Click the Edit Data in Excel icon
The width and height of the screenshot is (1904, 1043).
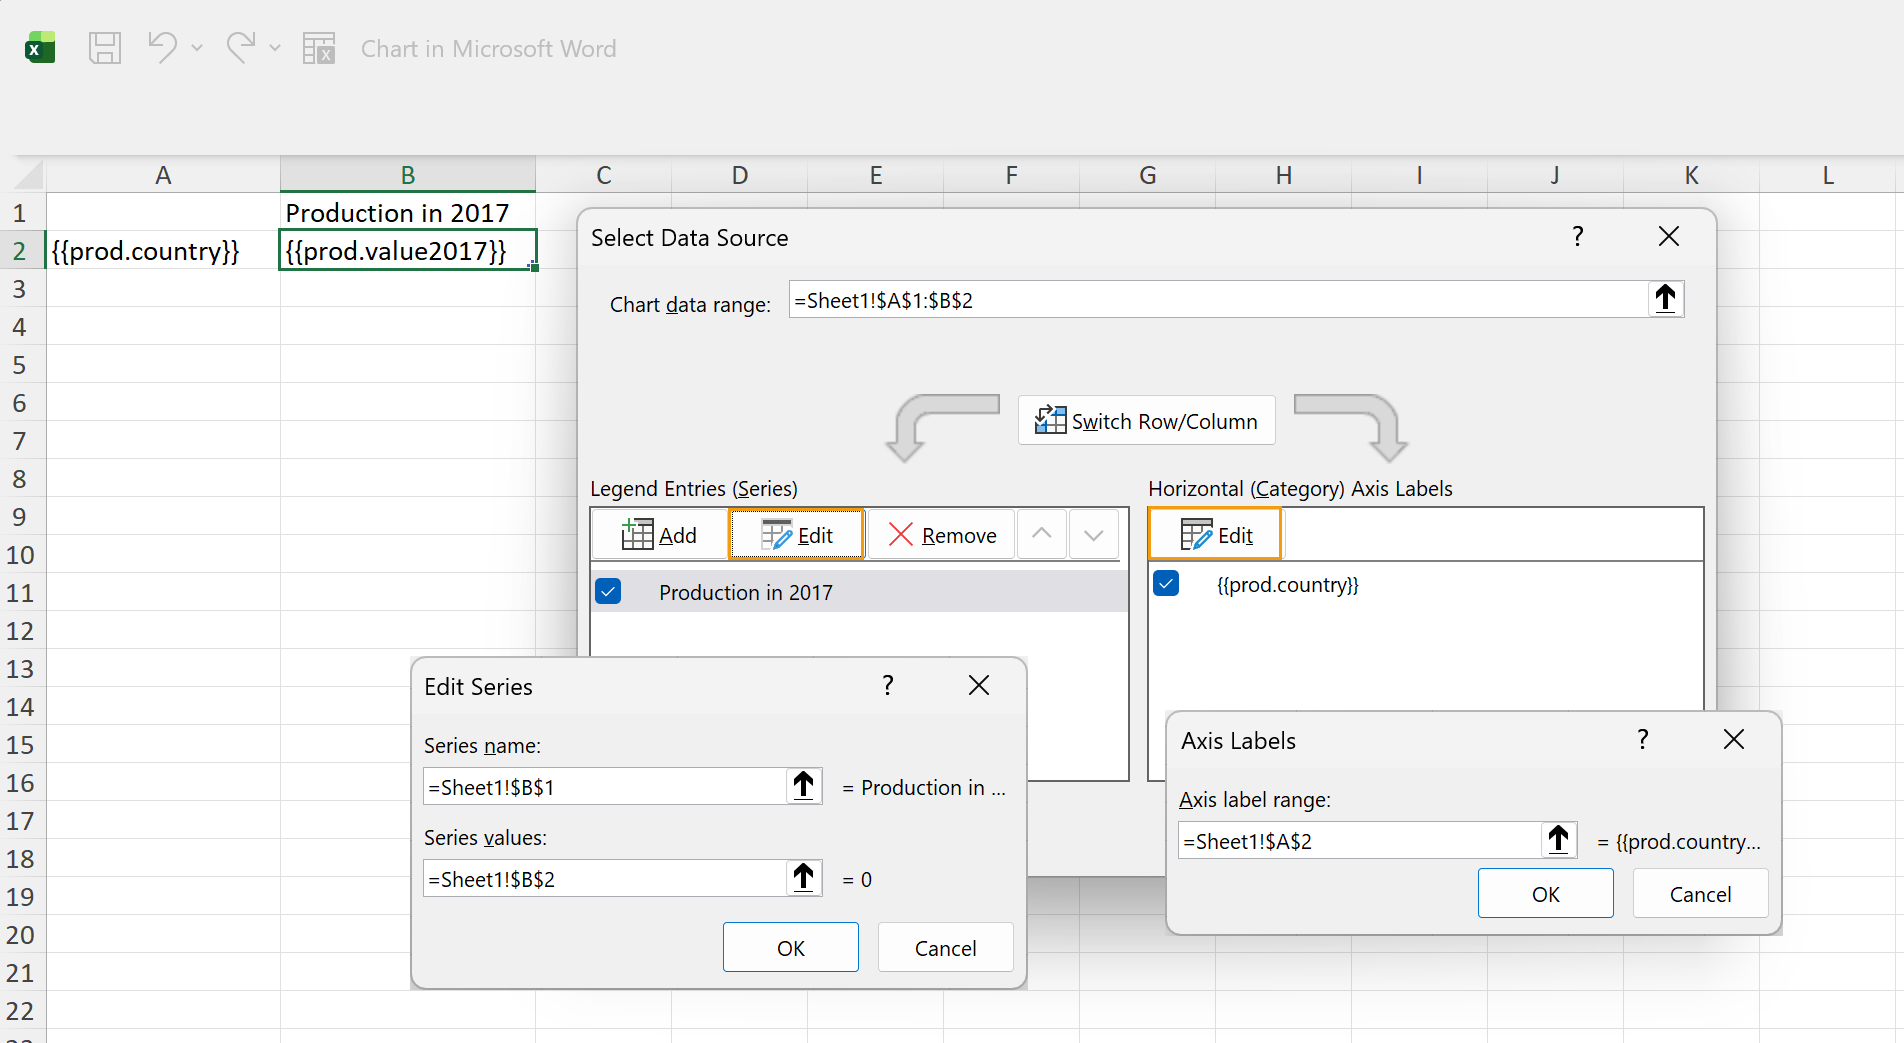318,48
